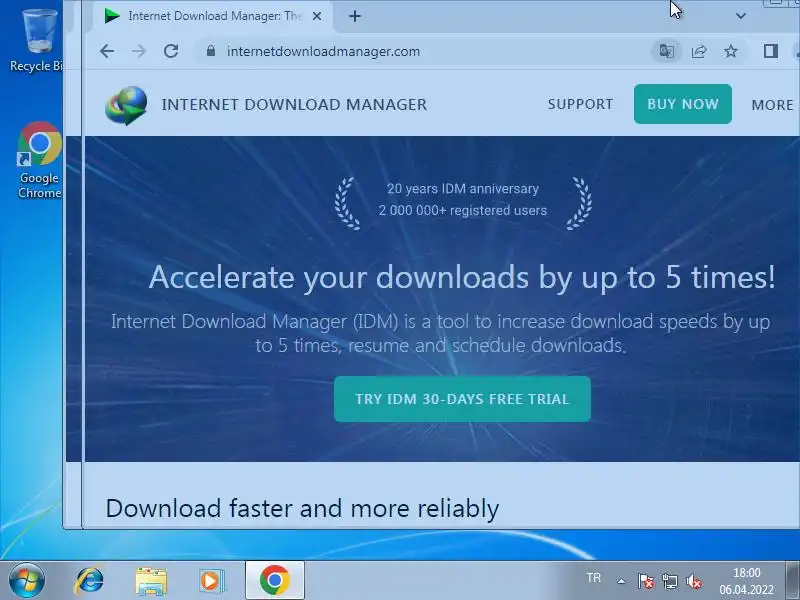Click the '2 000 000+ registered users' text

pyautogui.click(x=463, y=210)
